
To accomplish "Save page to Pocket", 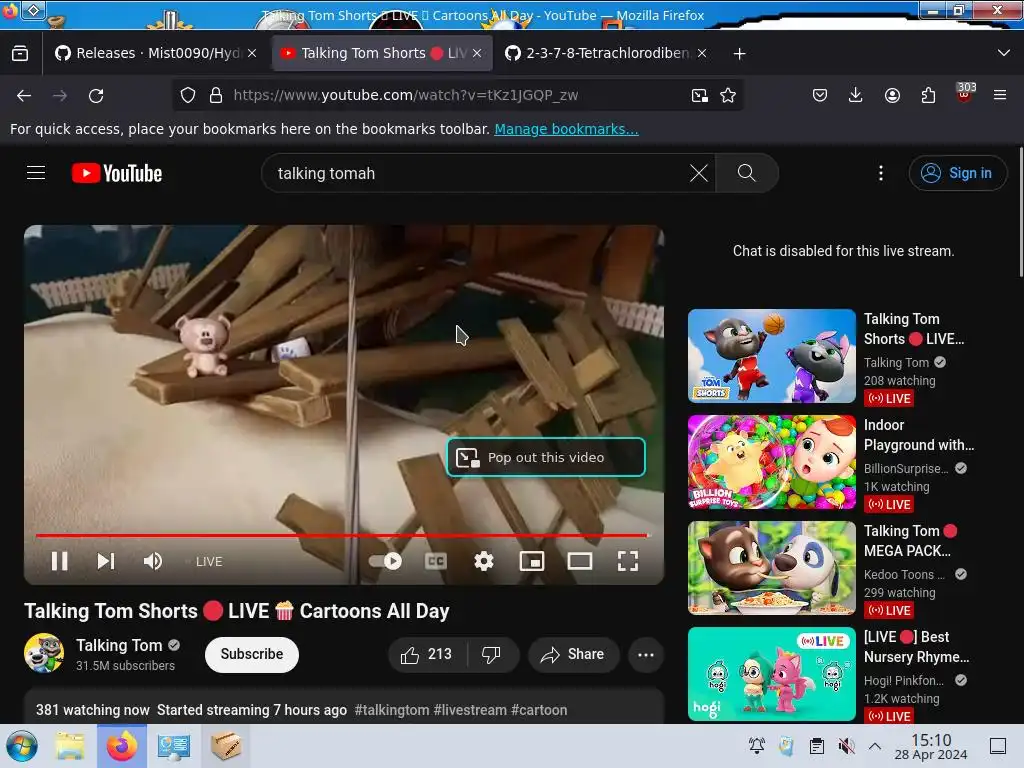I will [820, 95].
